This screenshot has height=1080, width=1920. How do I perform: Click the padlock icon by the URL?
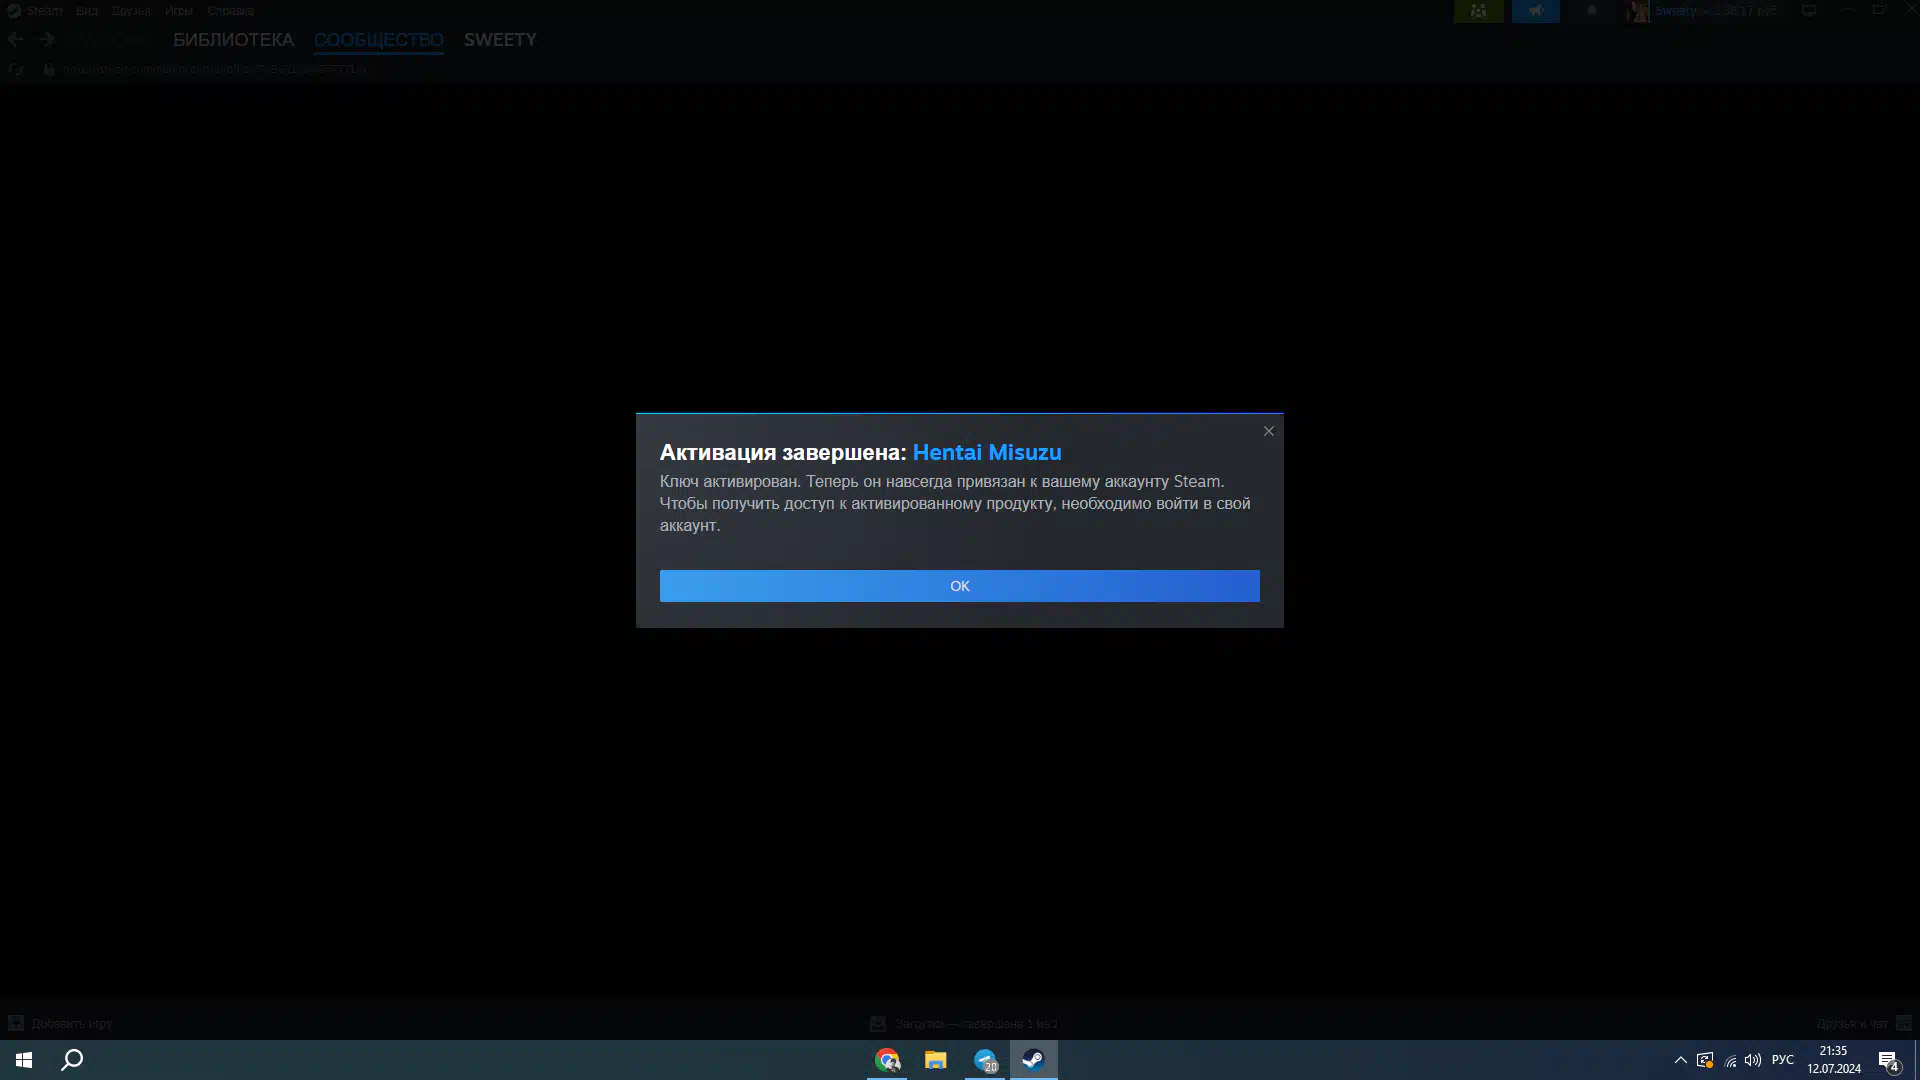pyautogui.click(x=48, y=69)
